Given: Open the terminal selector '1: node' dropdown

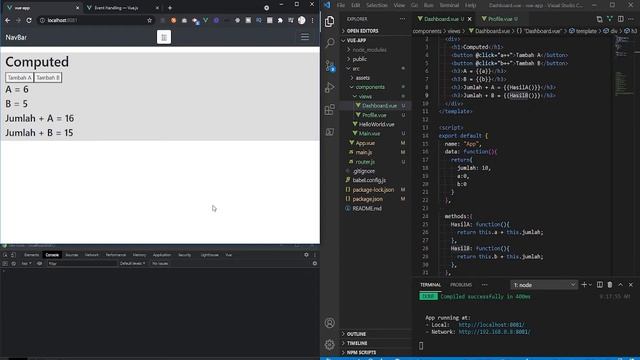Looking at the screenshot, I should coord(544,285).
